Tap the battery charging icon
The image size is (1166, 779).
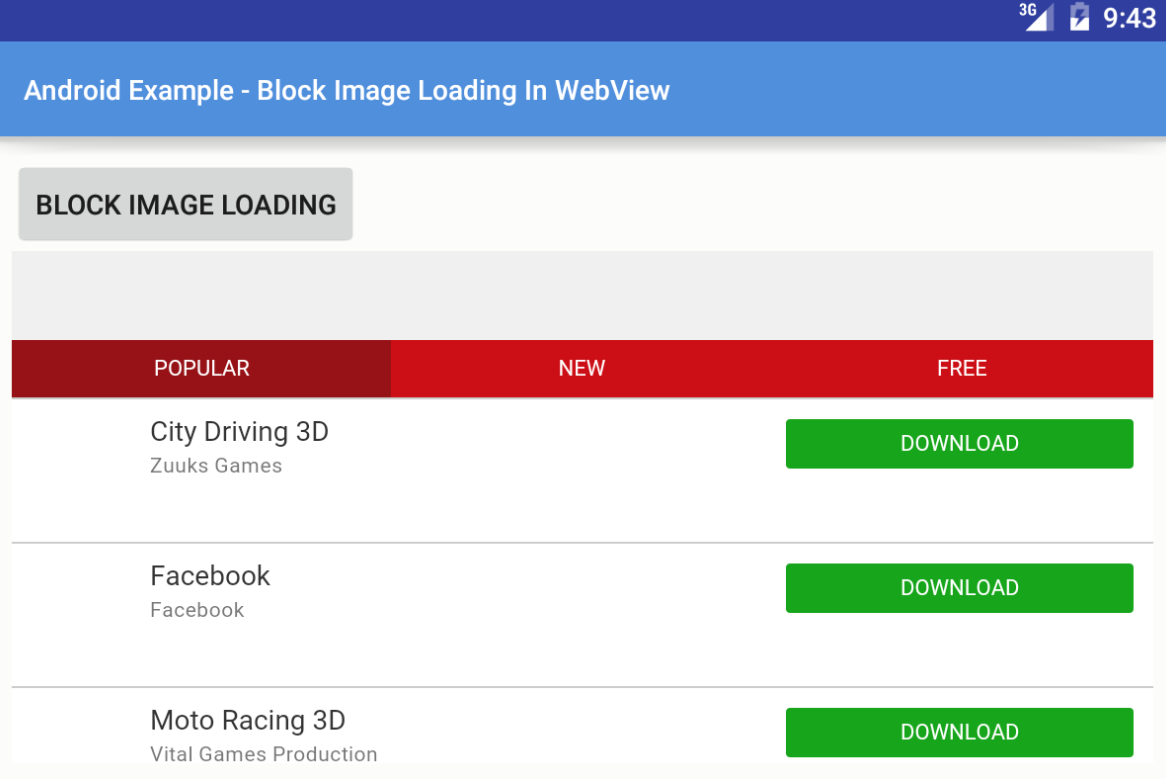click(1079, 16)
